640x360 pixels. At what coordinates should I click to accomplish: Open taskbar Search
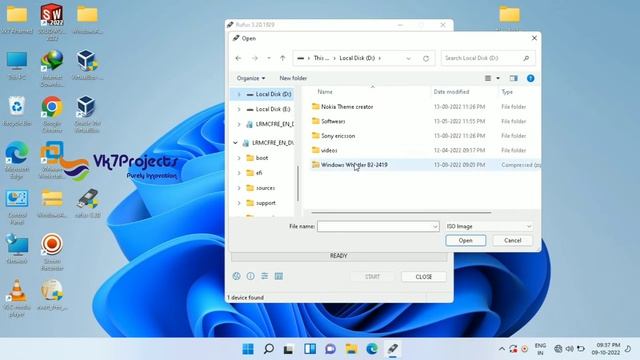(269, 349)
